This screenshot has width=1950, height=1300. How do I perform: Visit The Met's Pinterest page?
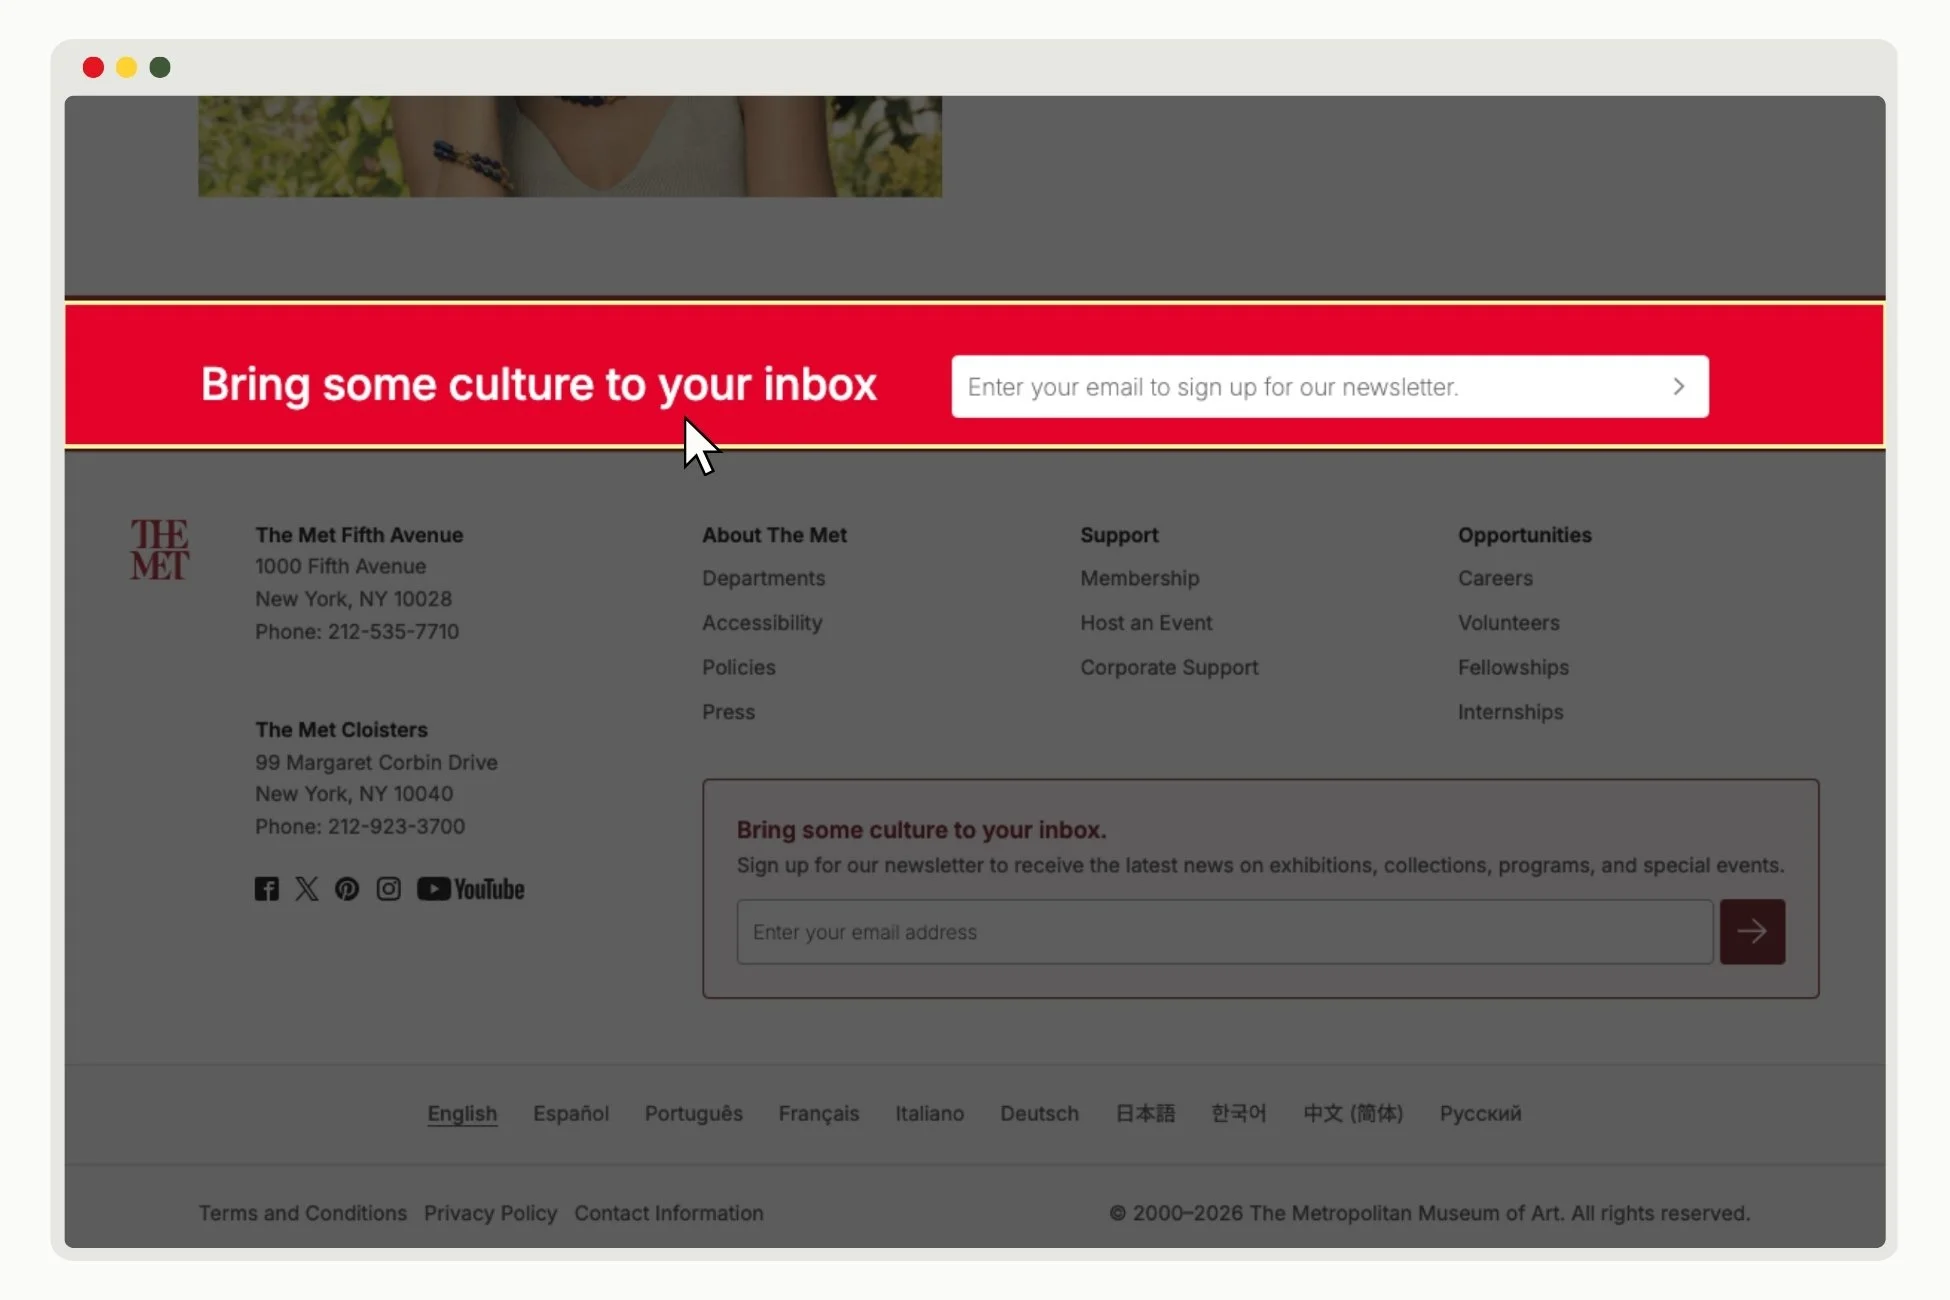tap(347, 889)
